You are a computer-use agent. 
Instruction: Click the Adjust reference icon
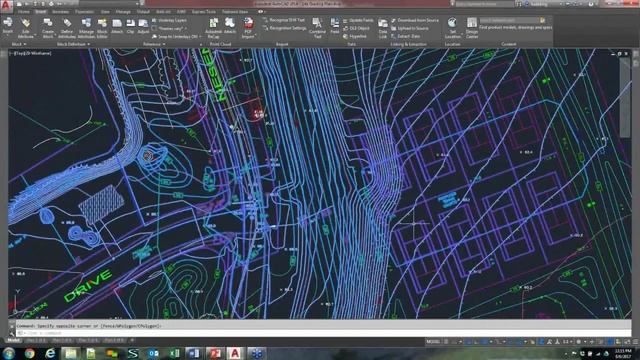tap(143, 24)
